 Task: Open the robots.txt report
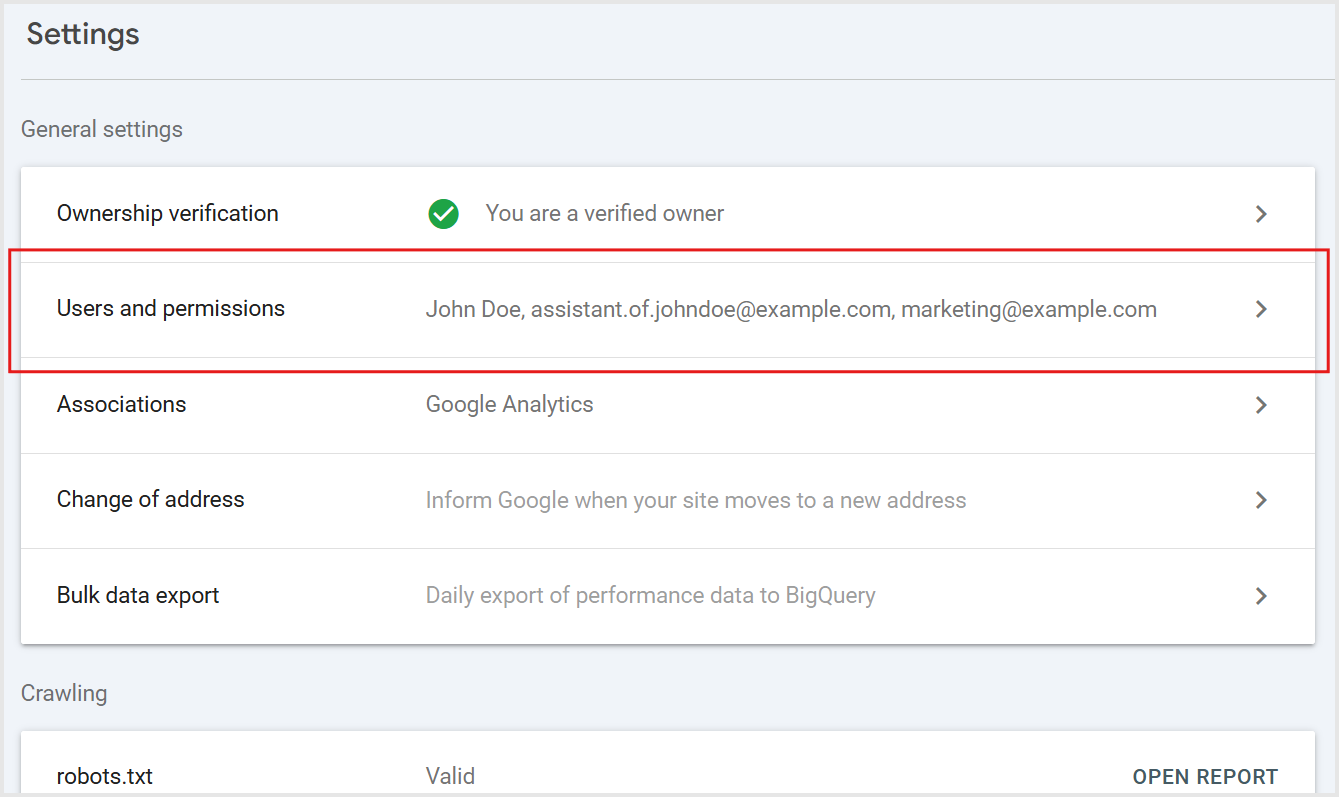coord(1205,777)
